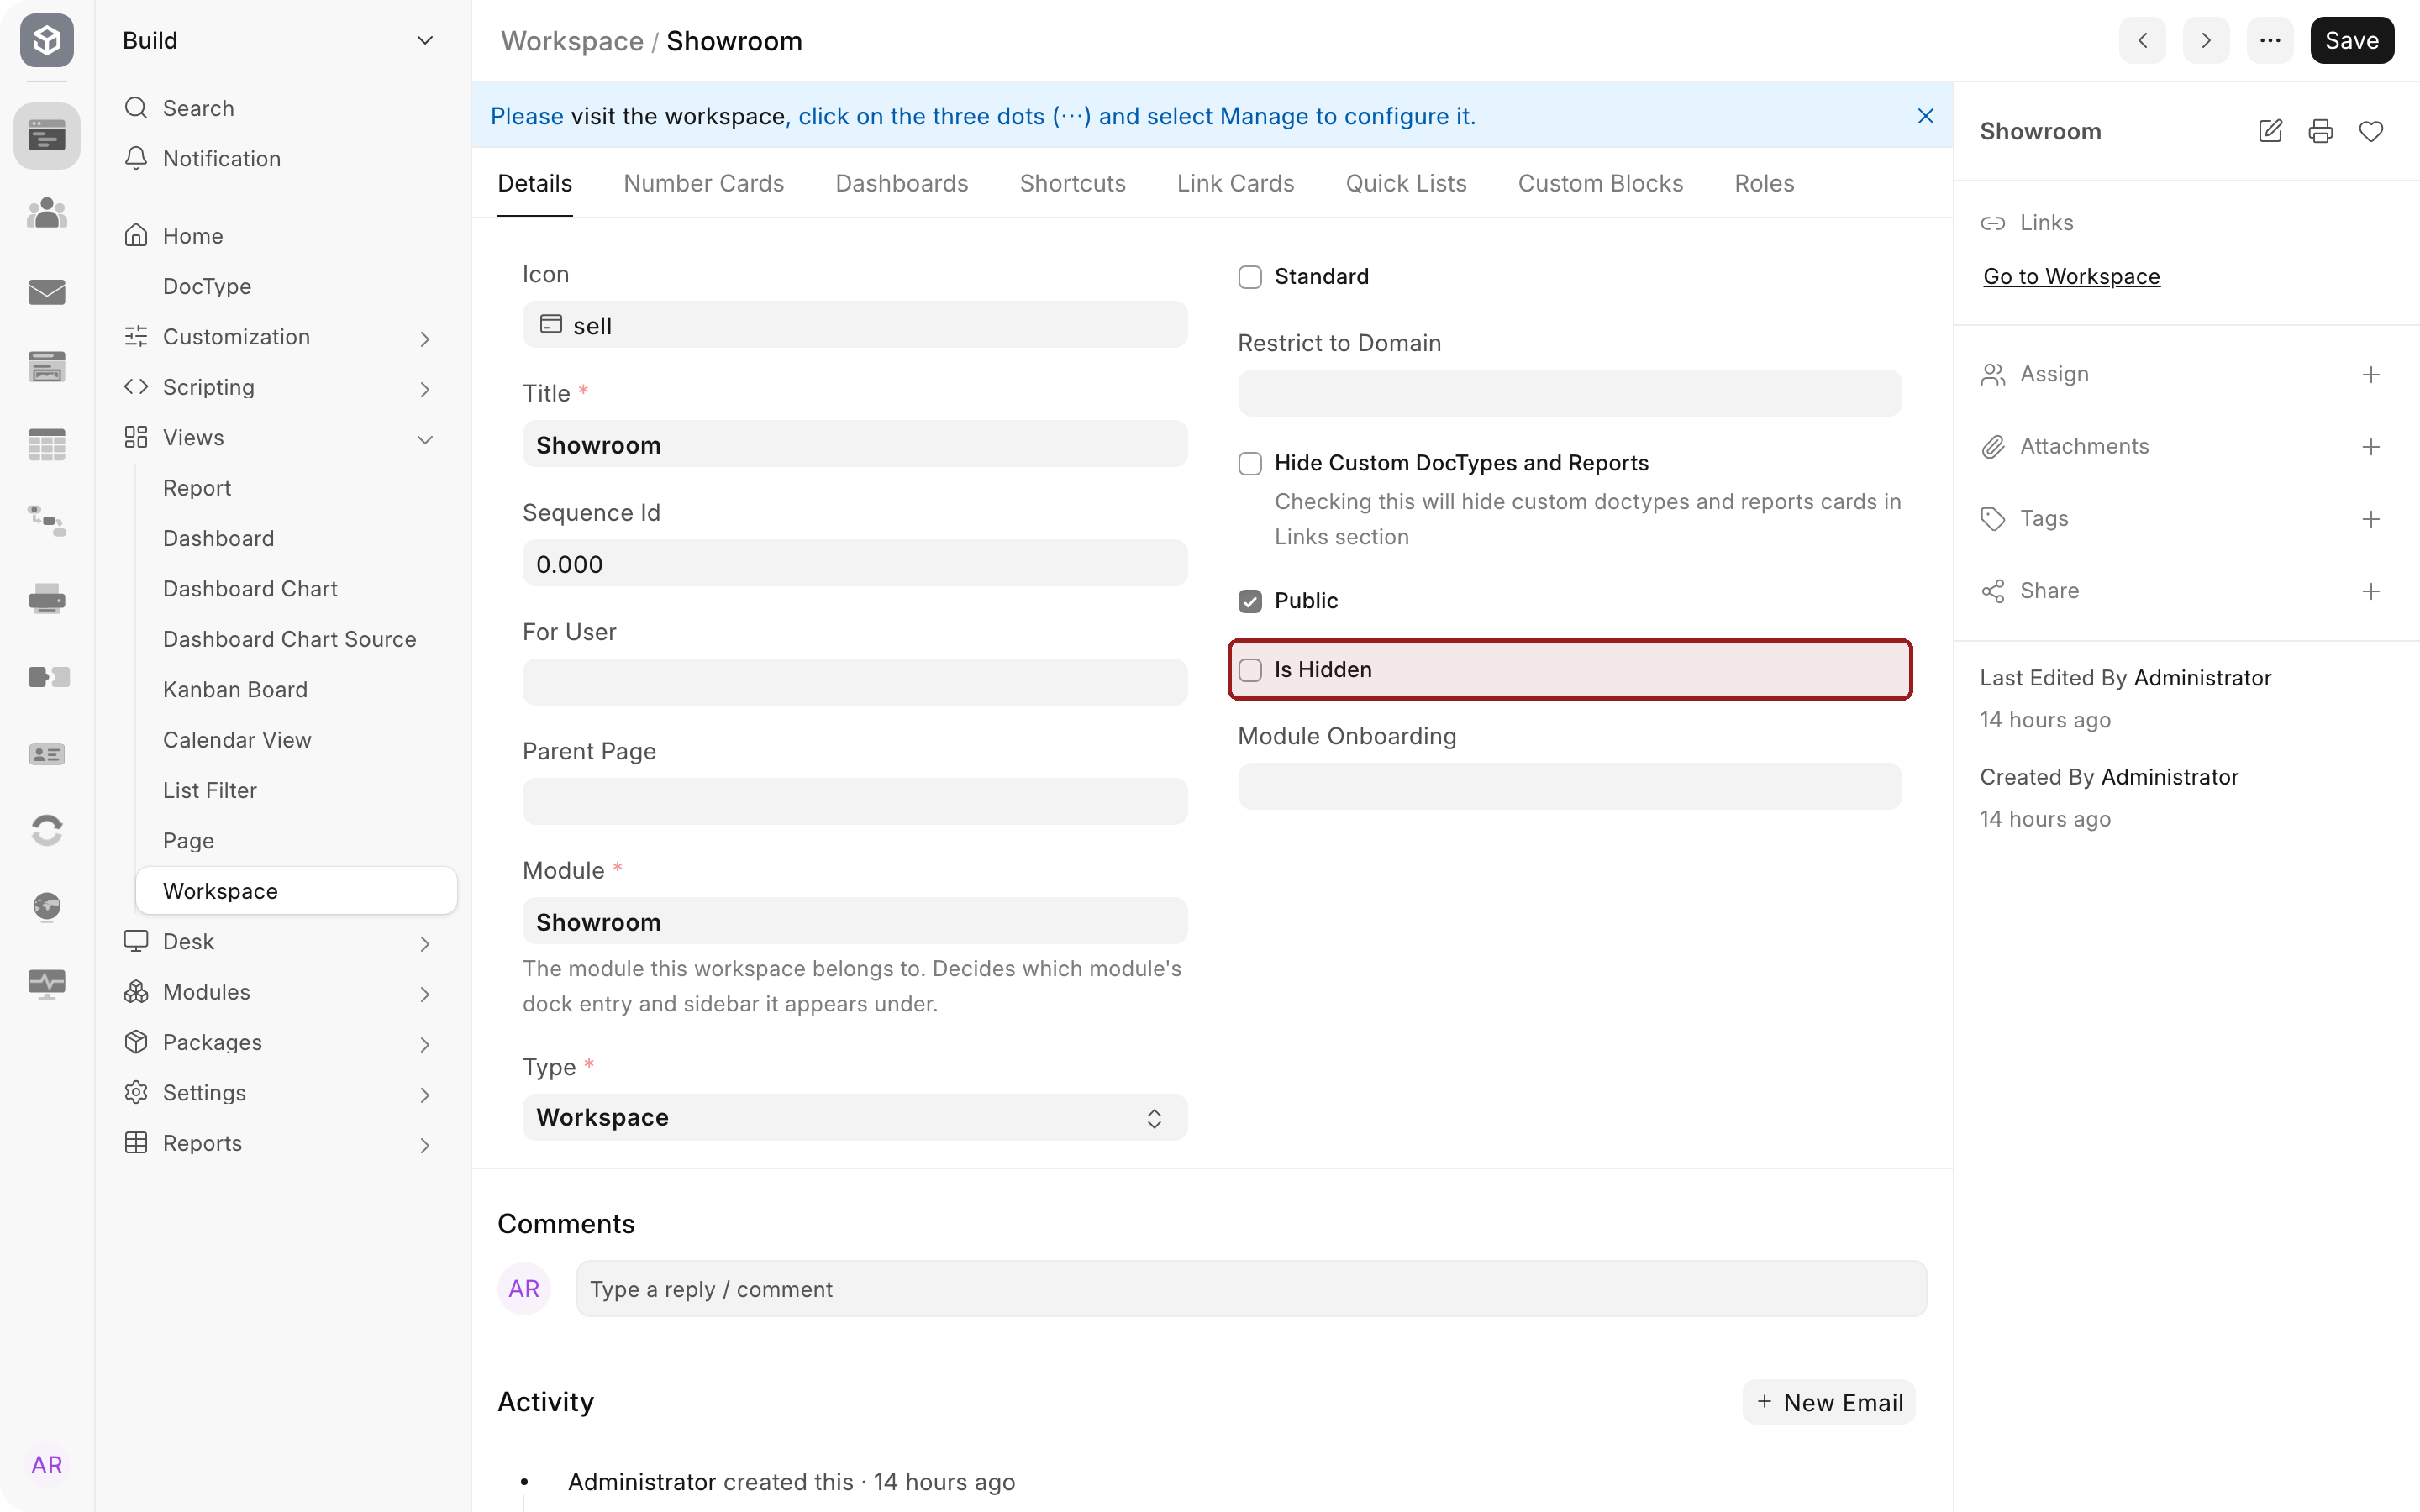
Task: Open the Quick Lists tab
Action: pos(1405,184)
